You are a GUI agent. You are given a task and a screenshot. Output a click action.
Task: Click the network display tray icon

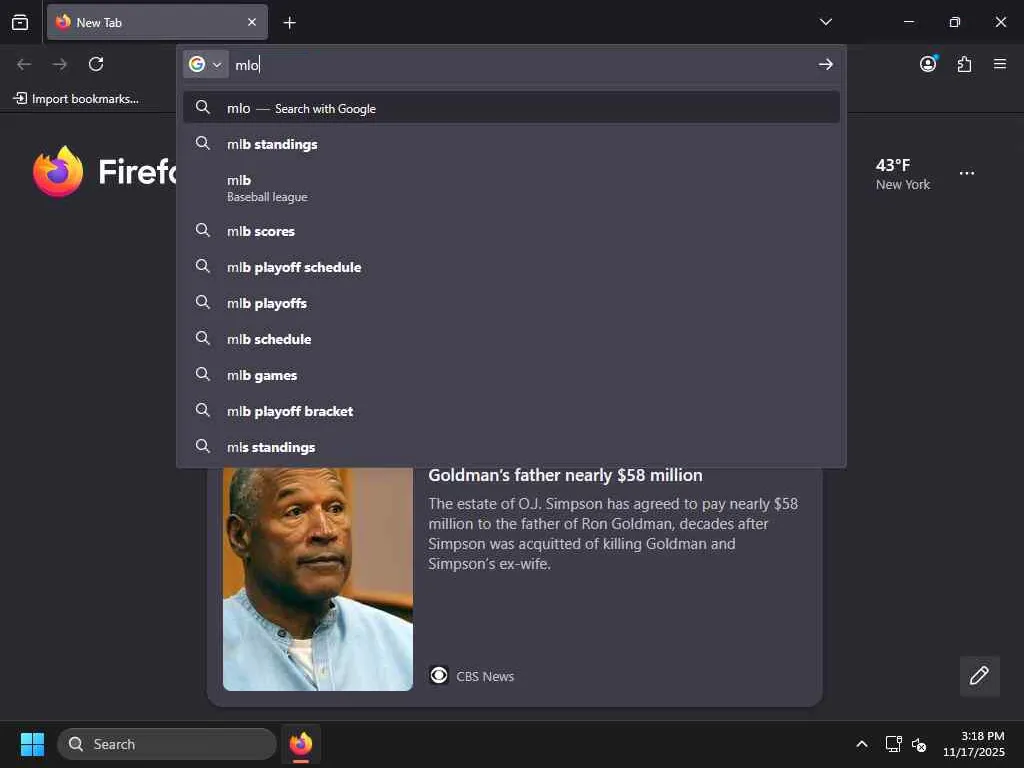coord(893,744)
